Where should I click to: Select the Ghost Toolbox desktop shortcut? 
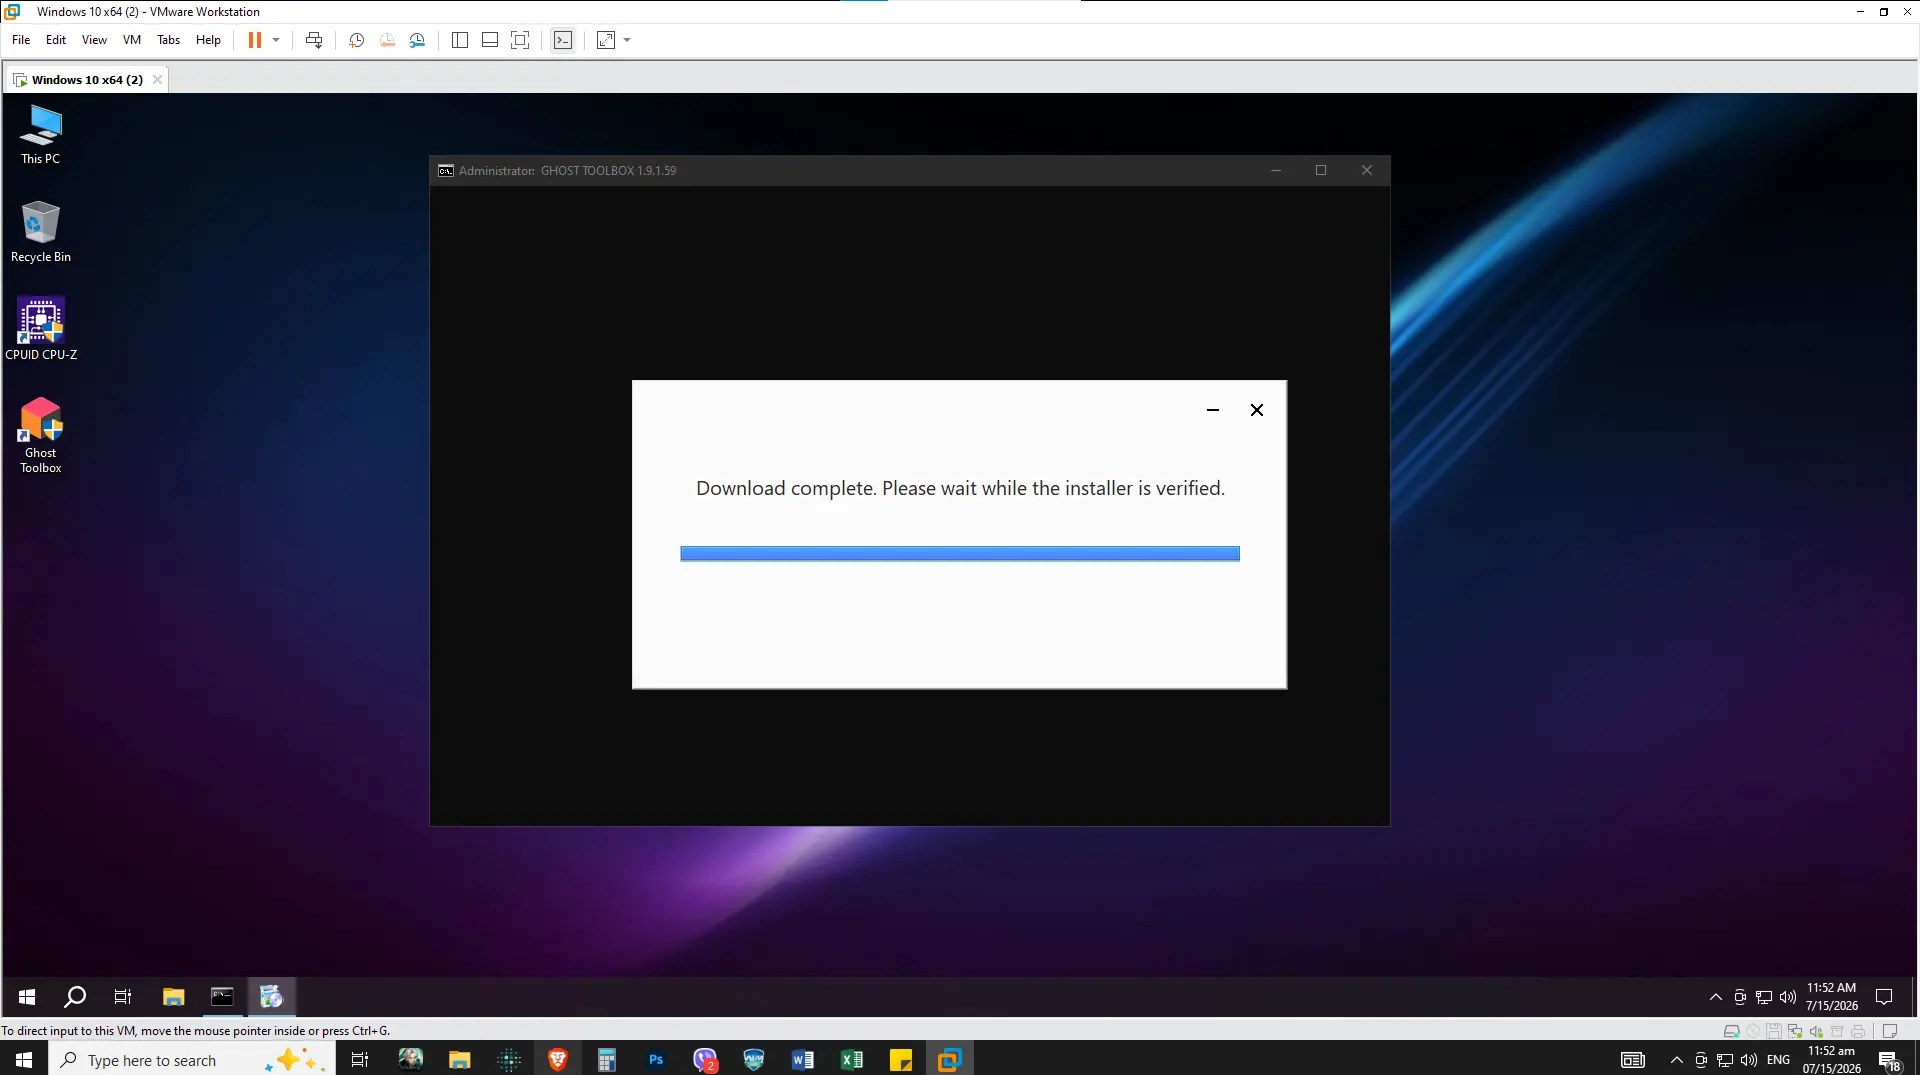(41, 436)
